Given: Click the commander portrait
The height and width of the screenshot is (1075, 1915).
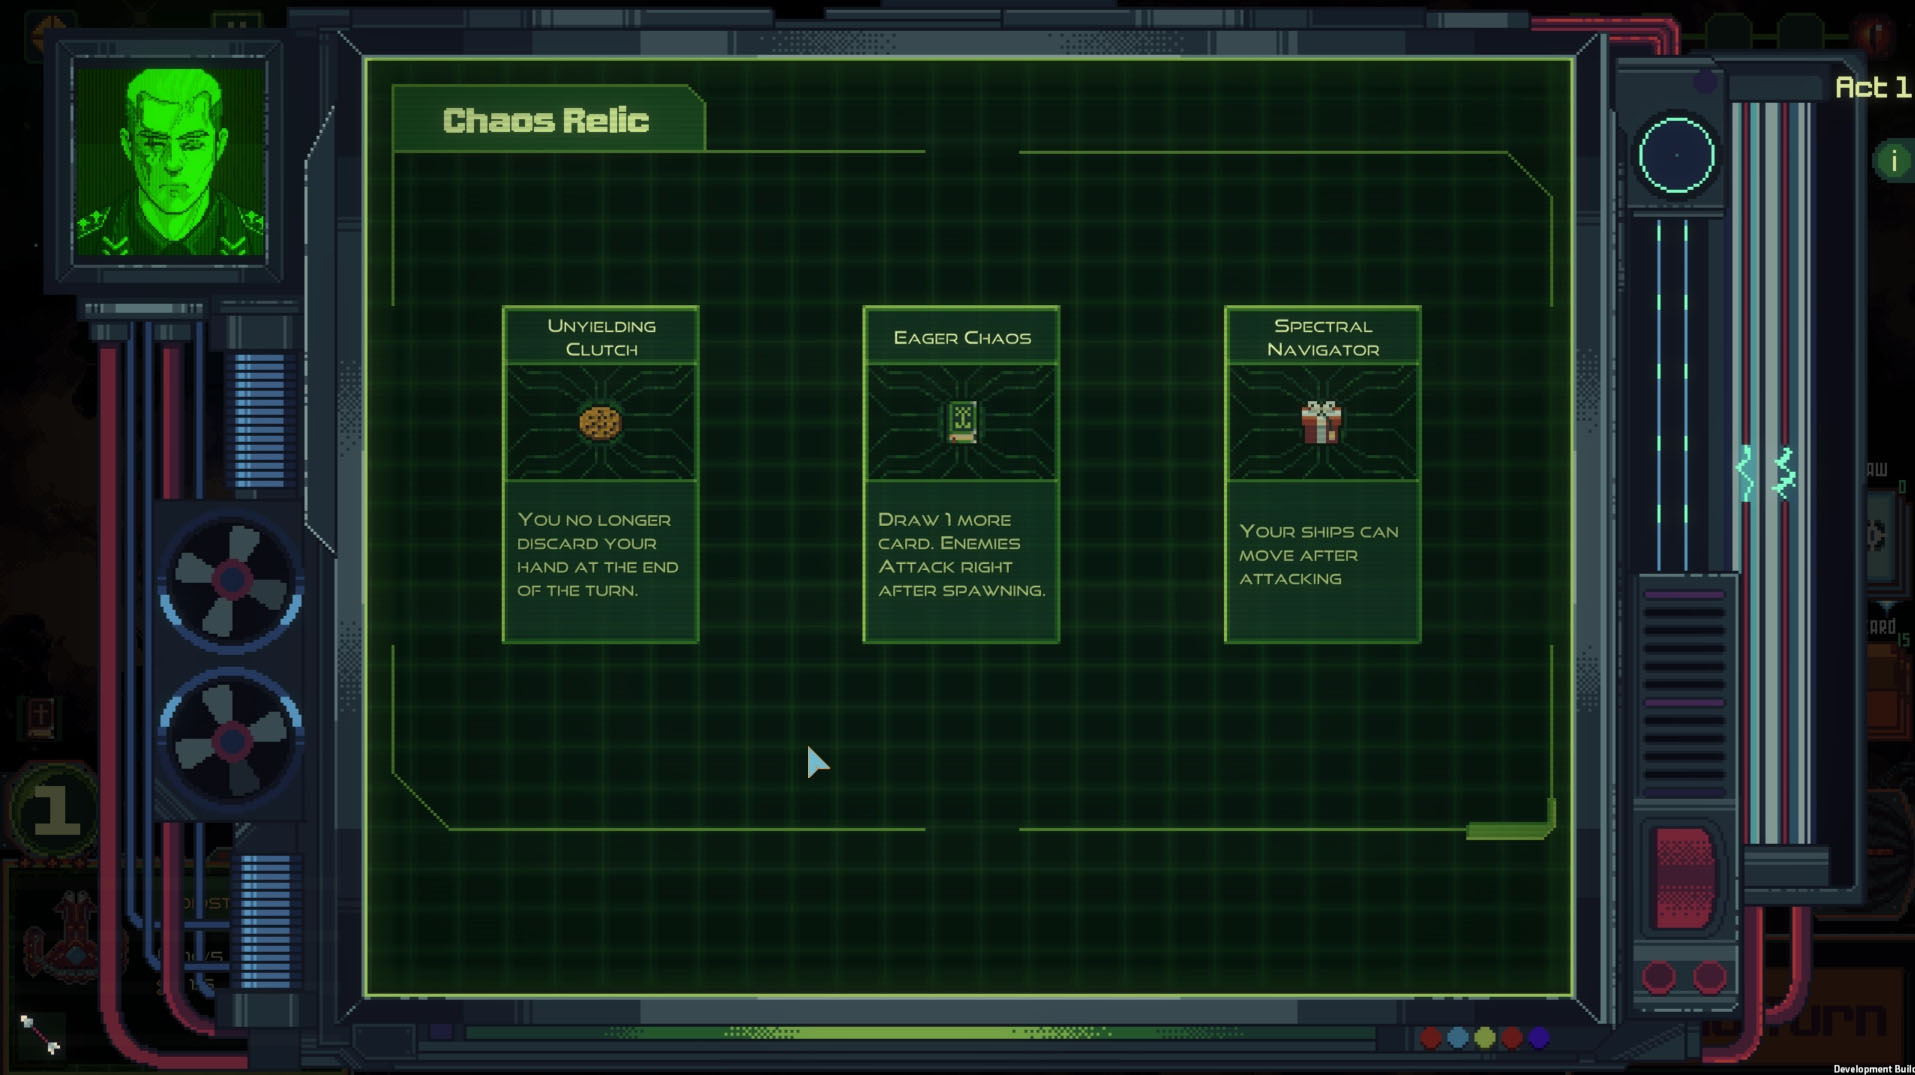Looking at the screenshot, I should pos(170,160).
